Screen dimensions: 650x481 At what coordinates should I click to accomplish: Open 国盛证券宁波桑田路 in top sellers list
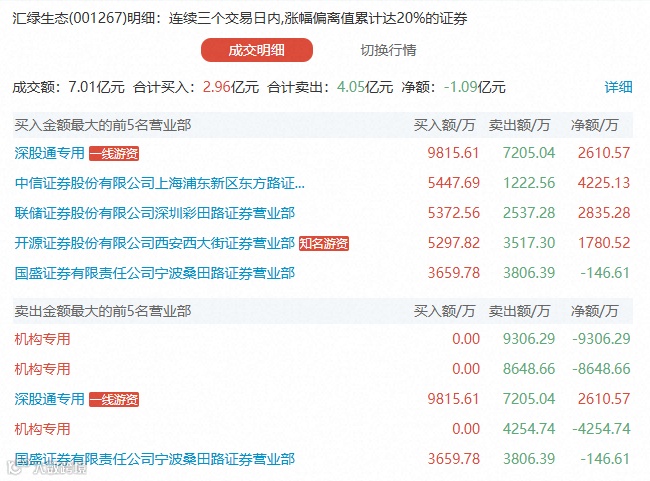click(155, 459)
